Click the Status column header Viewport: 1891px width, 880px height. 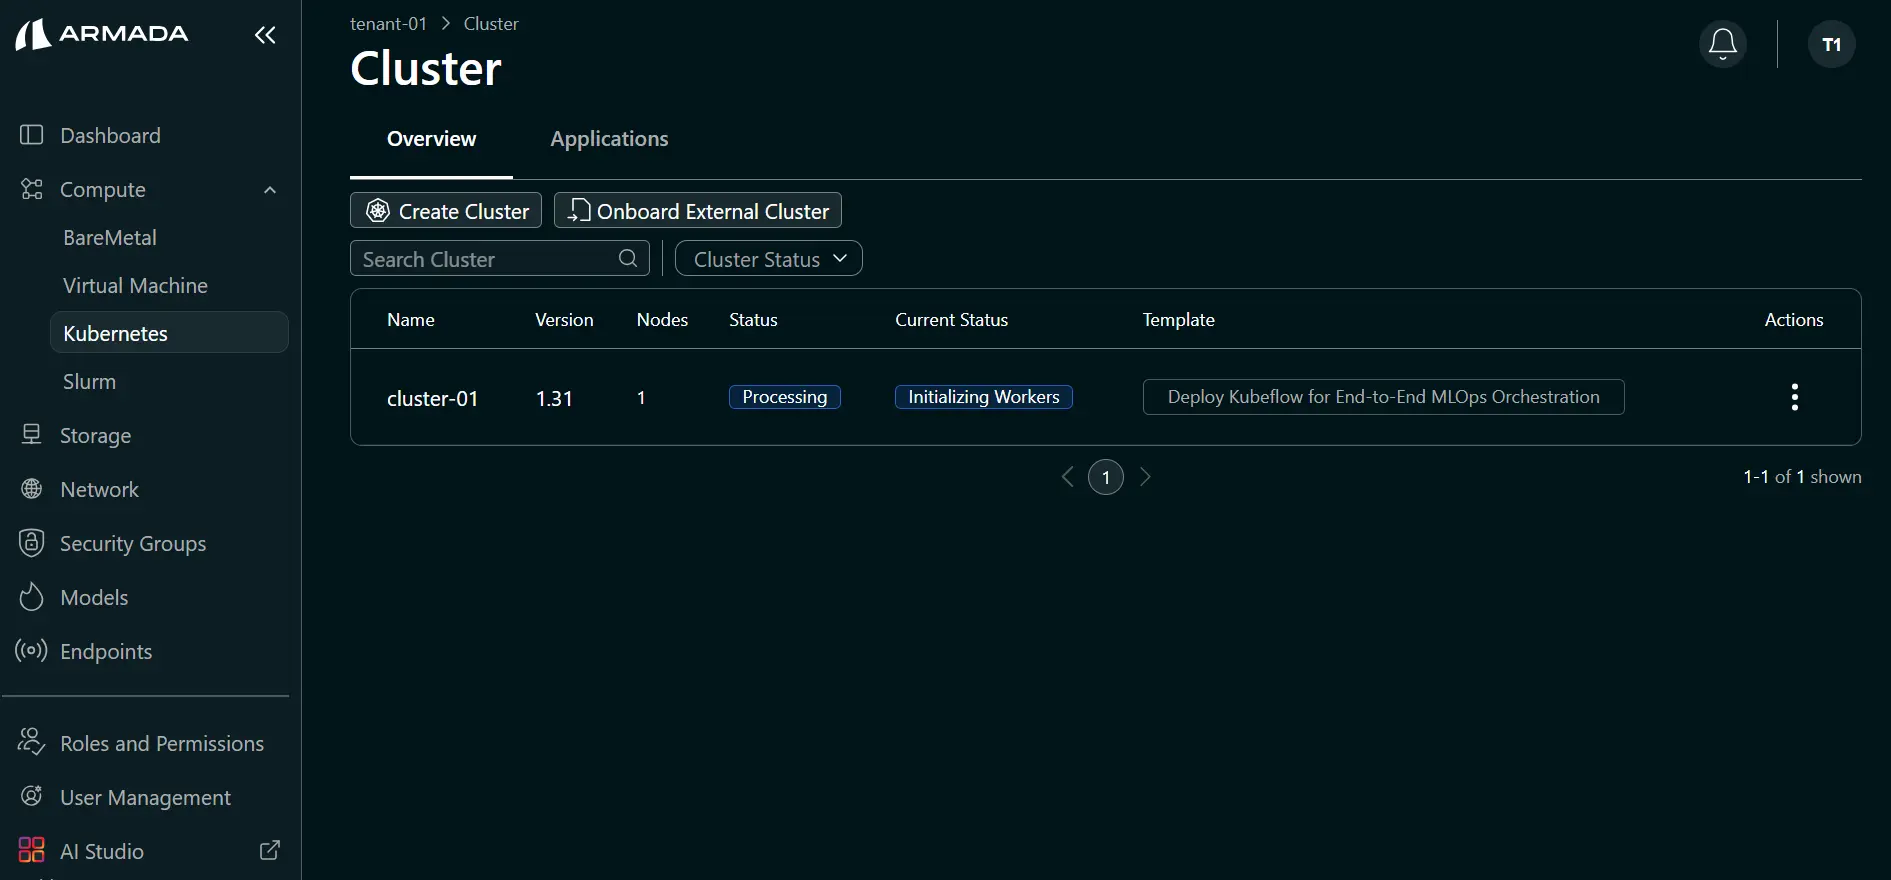click(x=753, y=319)
